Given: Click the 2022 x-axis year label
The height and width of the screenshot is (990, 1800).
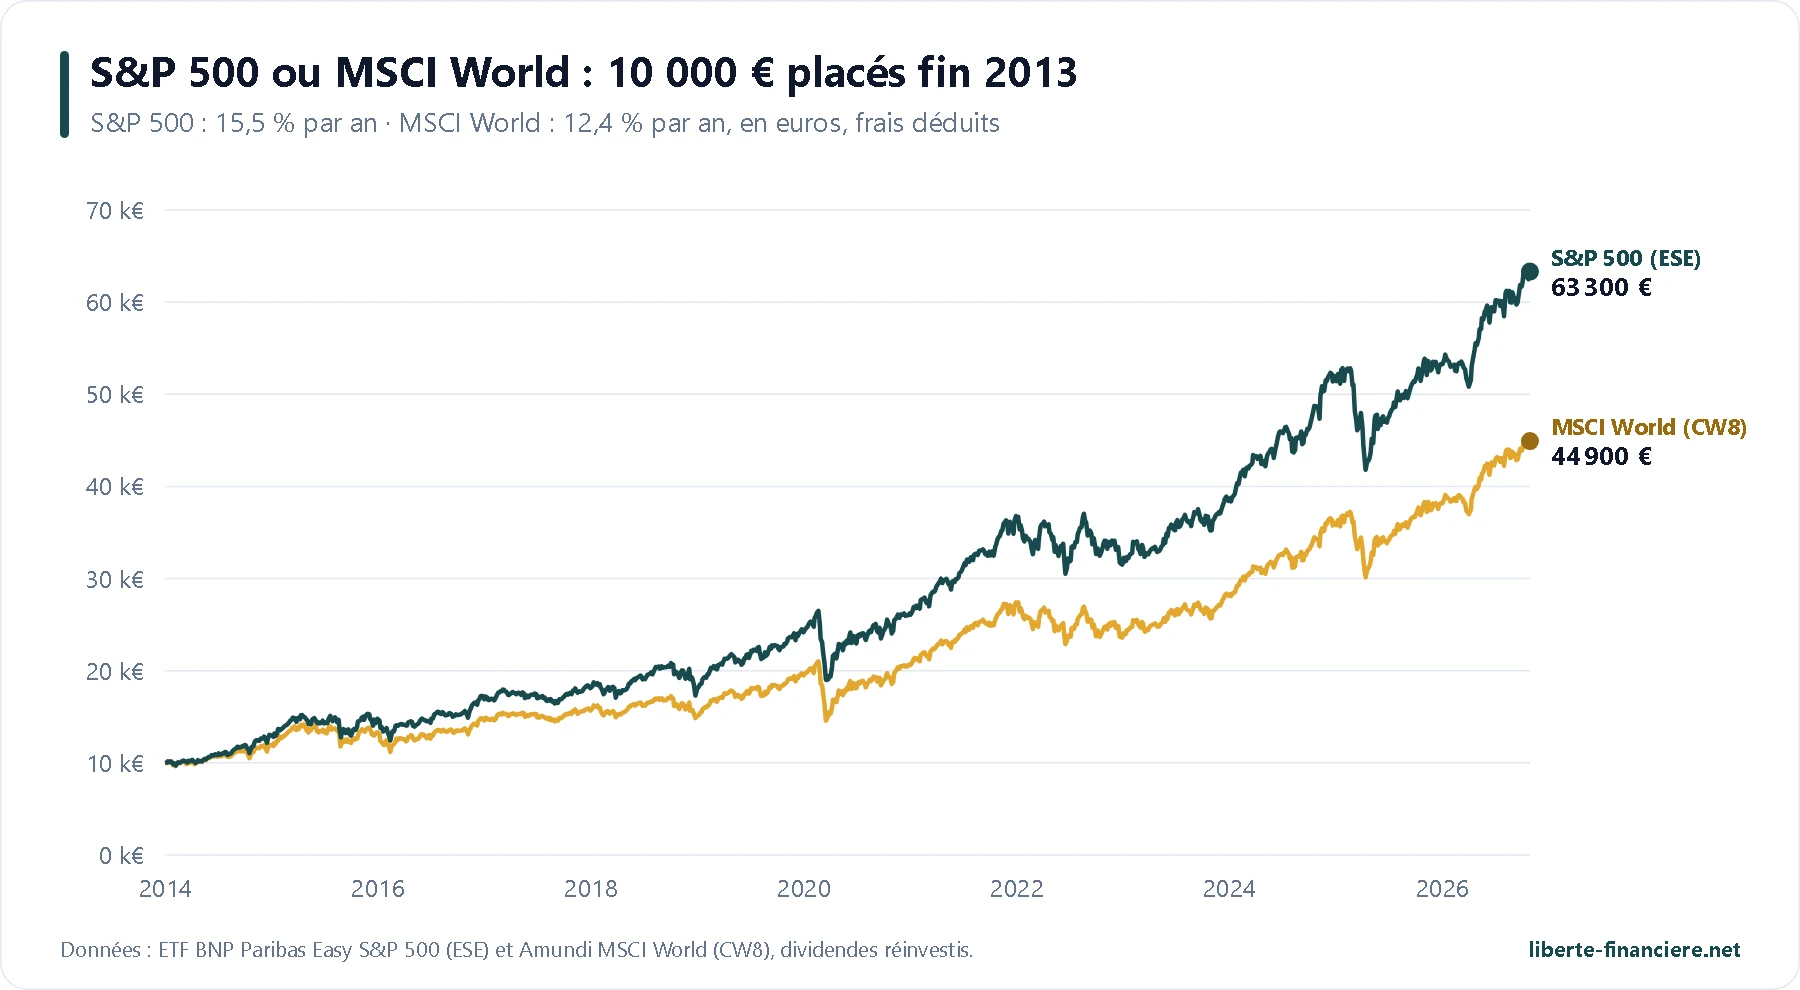Looking at the screenshot, I should coord(1017,889).
